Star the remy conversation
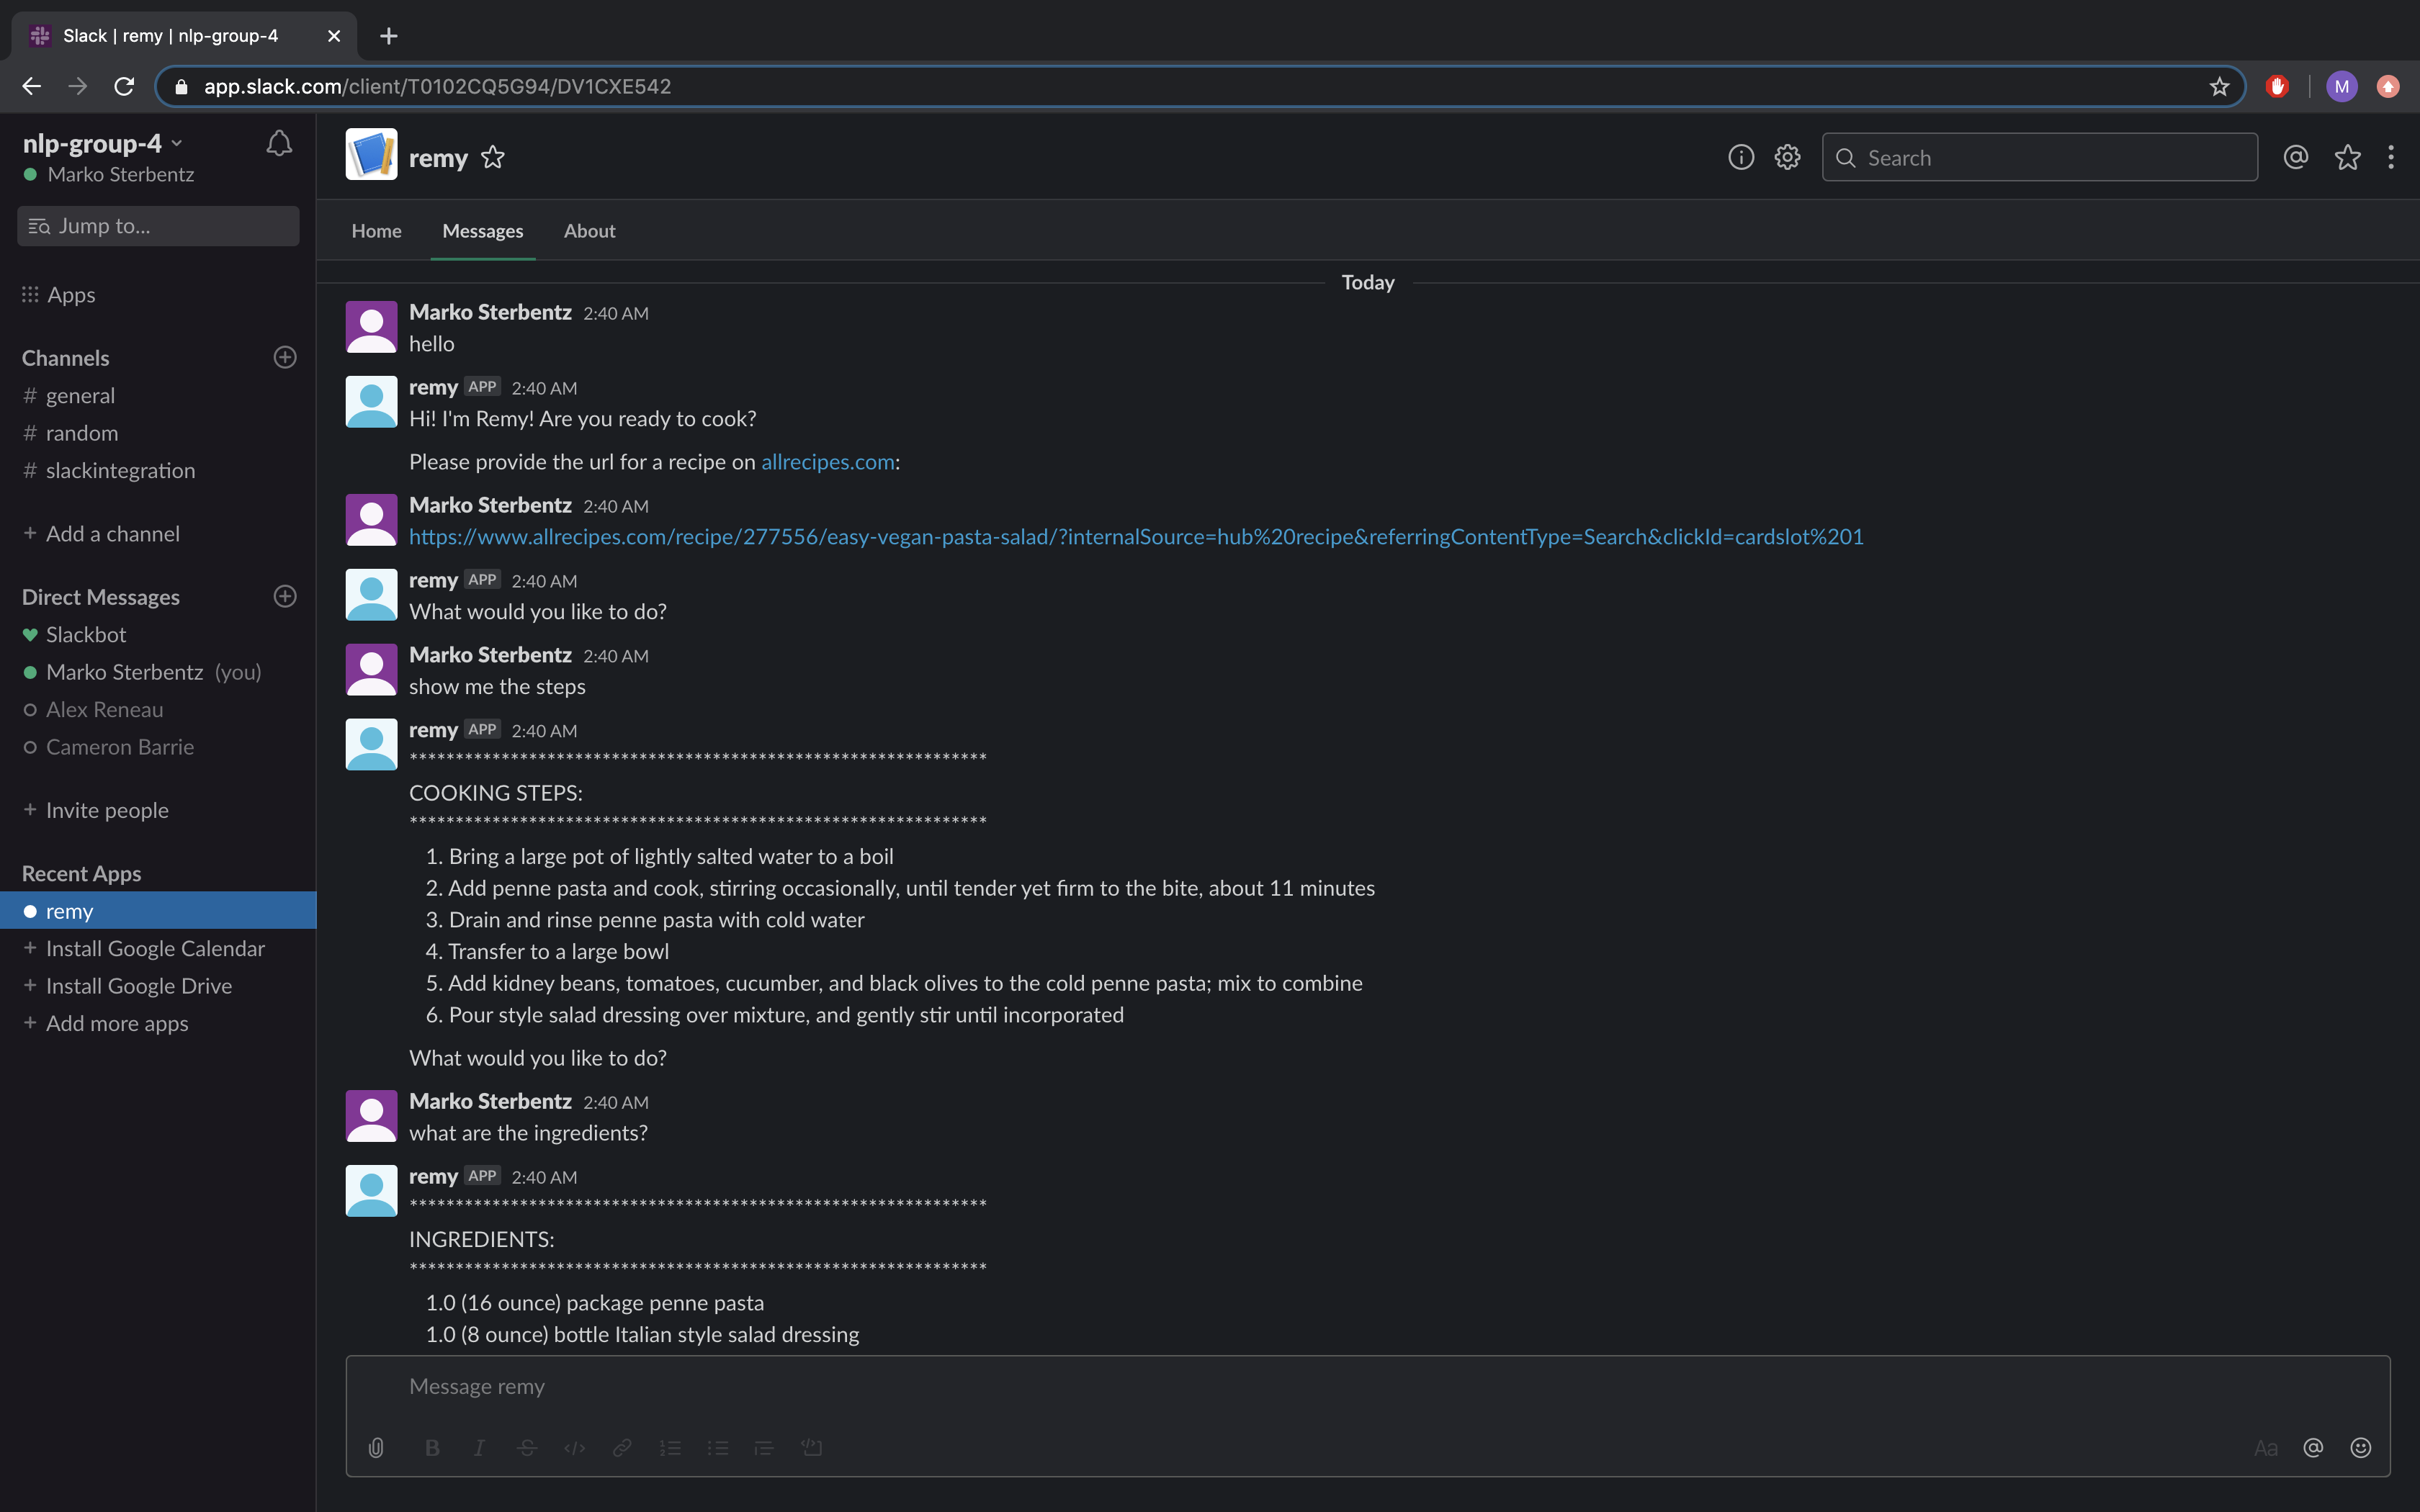The image size is (2420, 1512). (x=493, y=158)
